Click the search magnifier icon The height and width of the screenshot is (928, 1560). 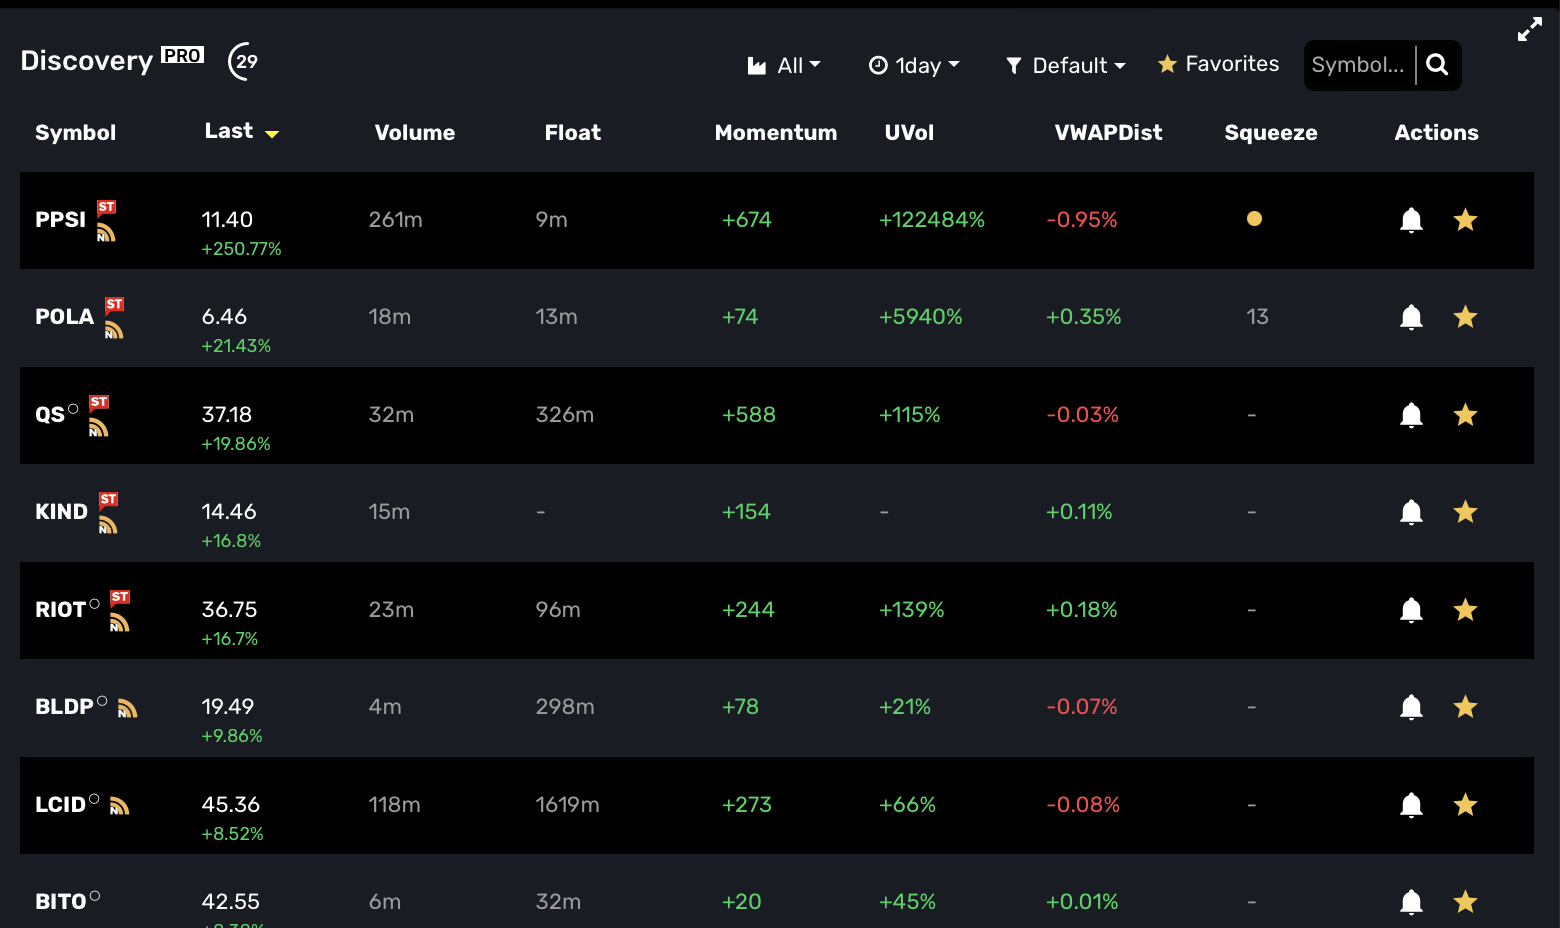pyautogui.click(x=1437, y=65)
